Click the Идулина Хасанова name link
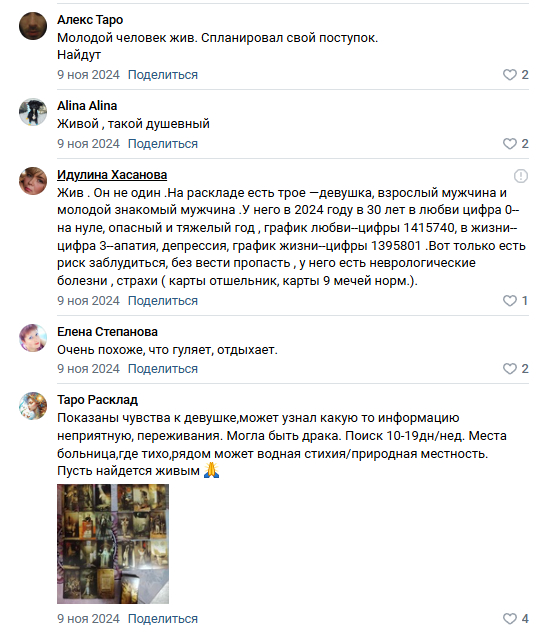This screenshot has height=632, width=545. (112, 175)
